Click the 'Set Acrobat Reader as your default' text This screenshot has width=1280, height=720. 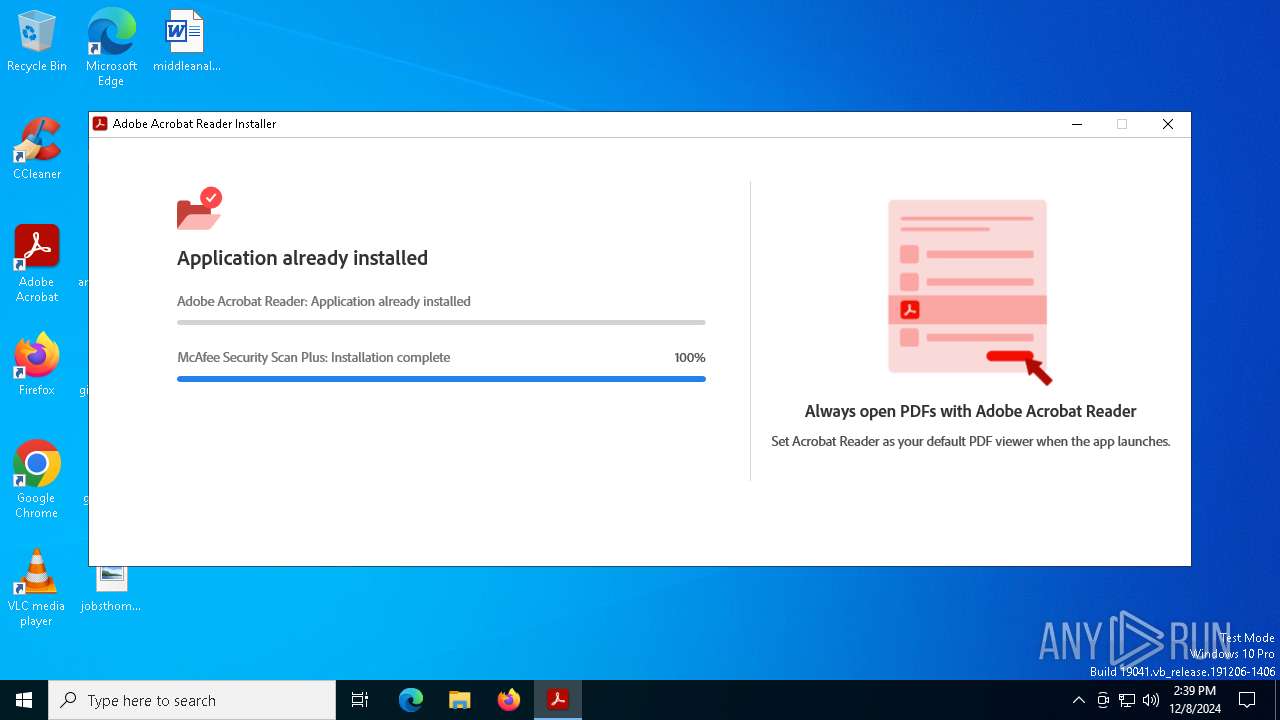(x=971, y=441)
